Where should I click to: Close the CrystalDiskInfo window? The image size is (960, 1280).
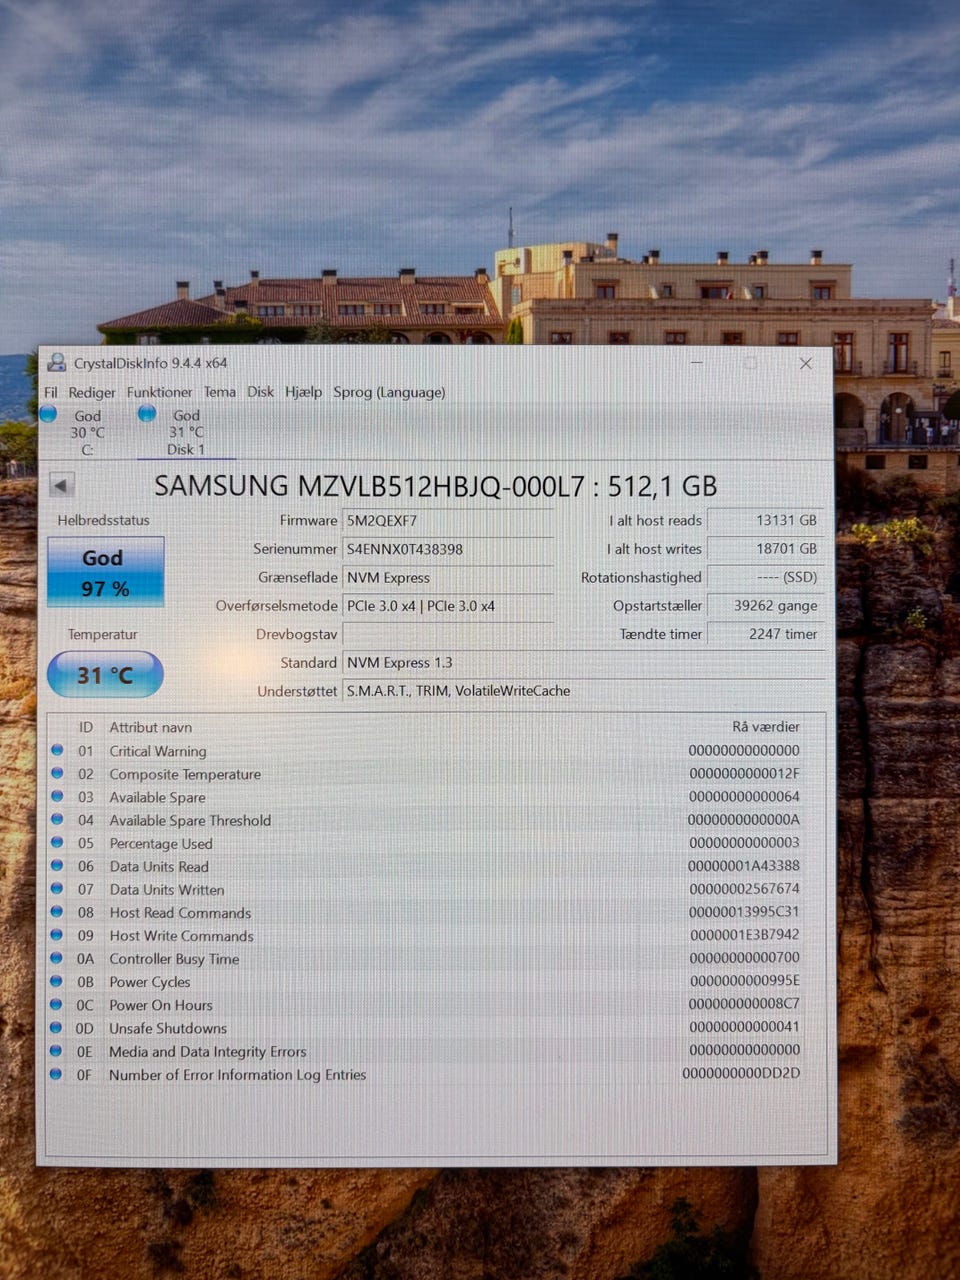pos(806,363)
